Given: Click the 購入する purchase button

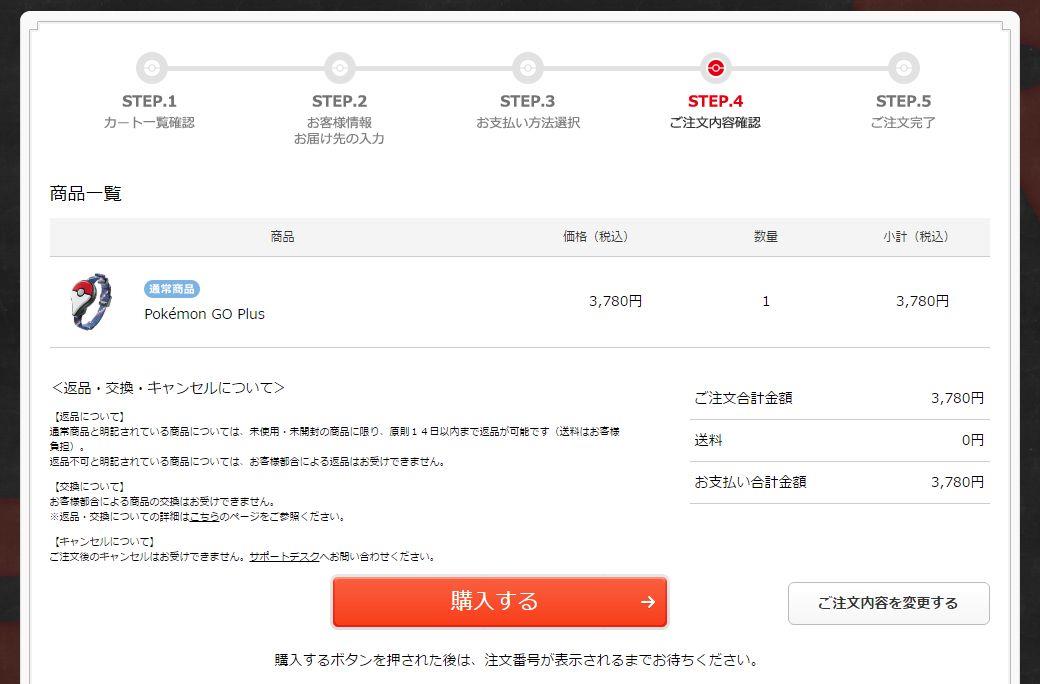Looking at the screenshot, I should pyautogui.click(x=499, y=602).
